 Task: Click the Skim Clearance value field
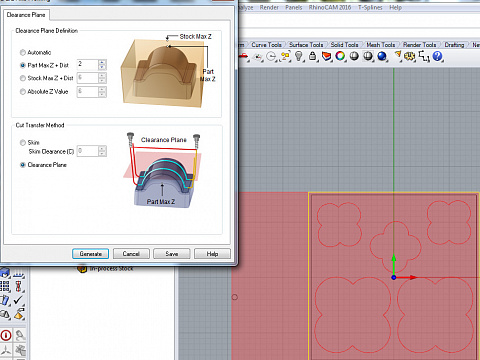(x=88, y=151)
